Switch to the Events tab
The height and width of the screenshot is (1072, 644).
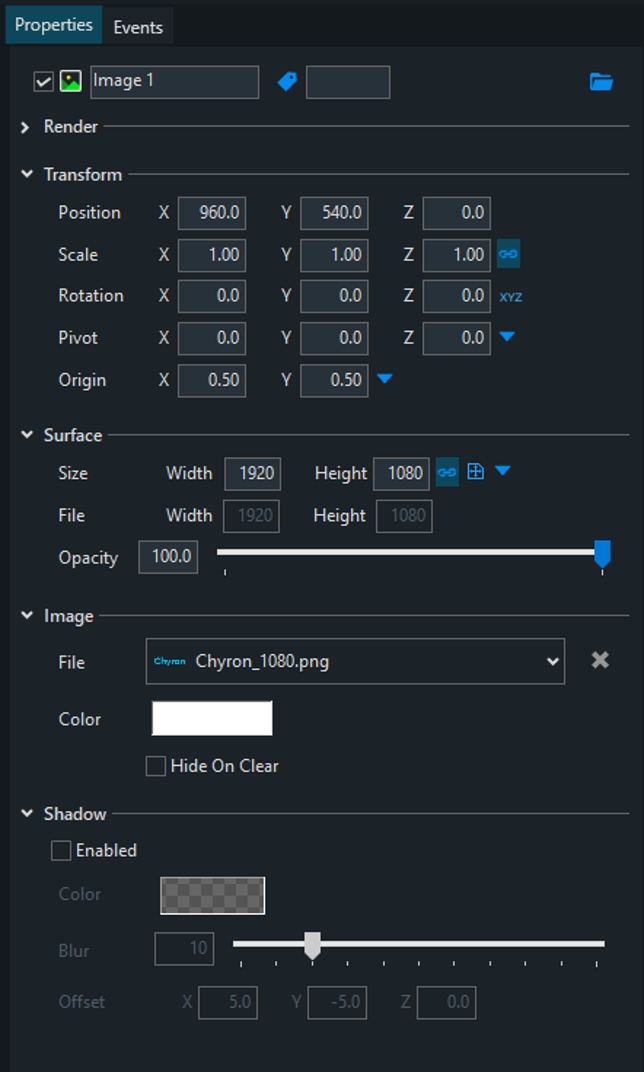coord(138,27)
